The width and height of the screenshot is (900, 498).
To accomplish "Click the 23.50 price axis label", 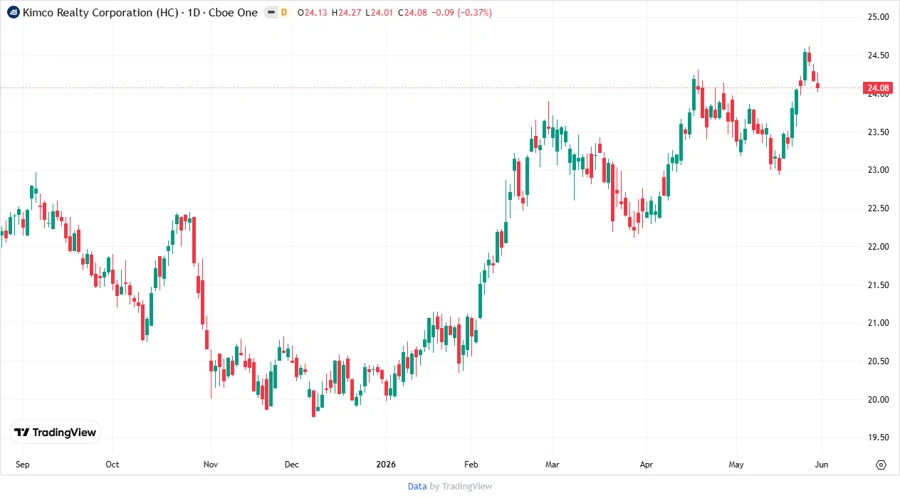I will 878,132.
